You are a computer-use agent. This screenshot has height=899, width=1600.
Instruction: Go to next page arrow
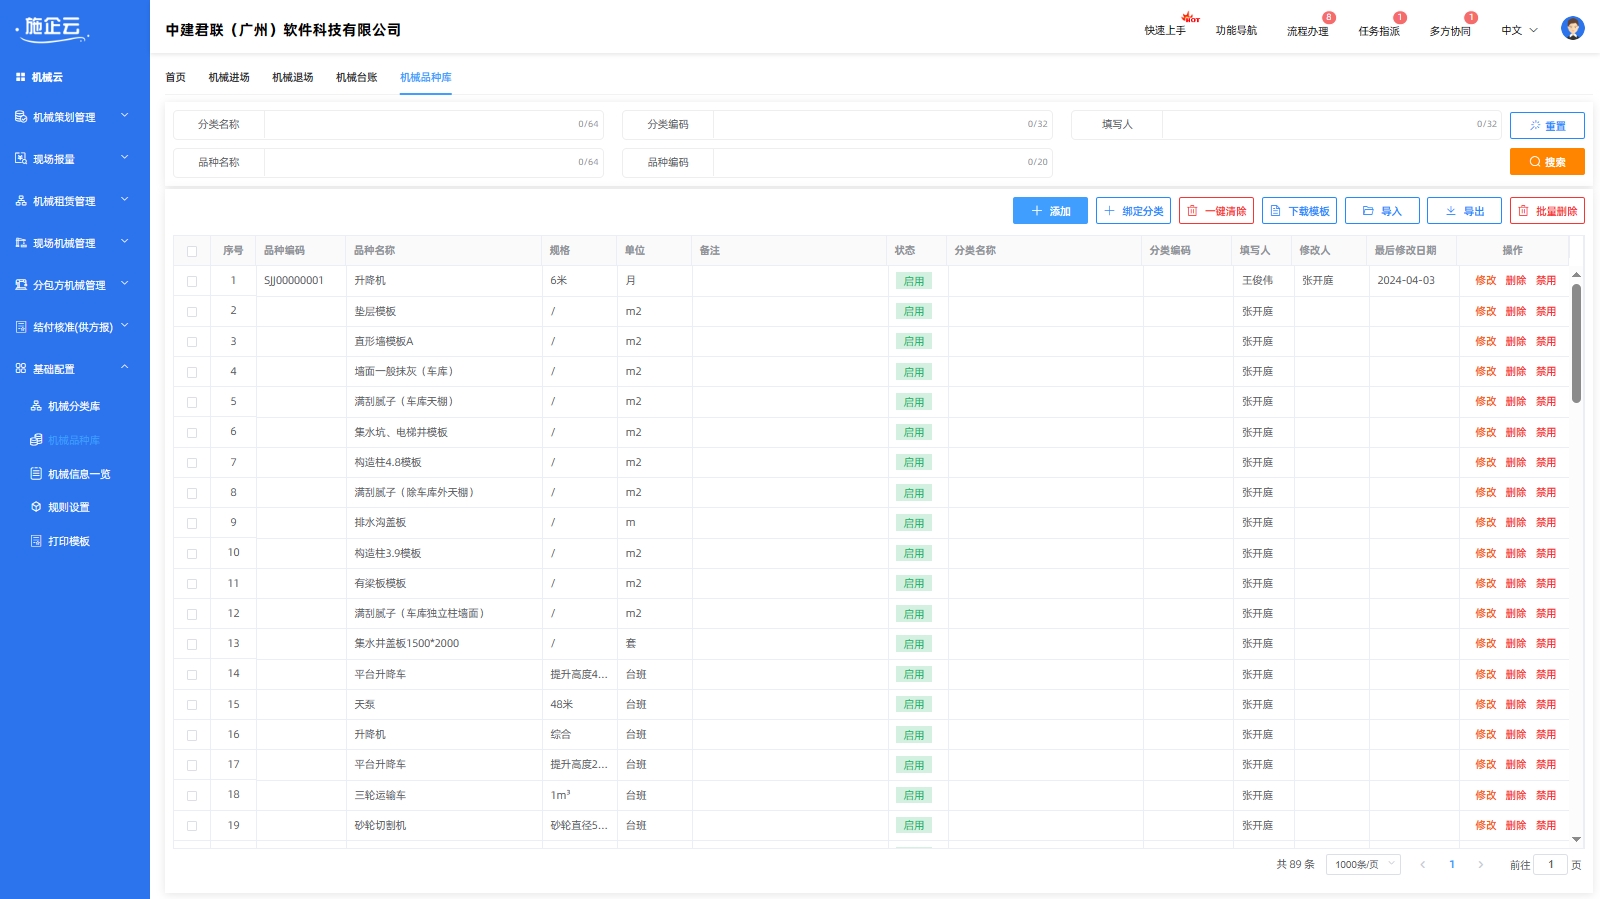tap(1481, 865)
